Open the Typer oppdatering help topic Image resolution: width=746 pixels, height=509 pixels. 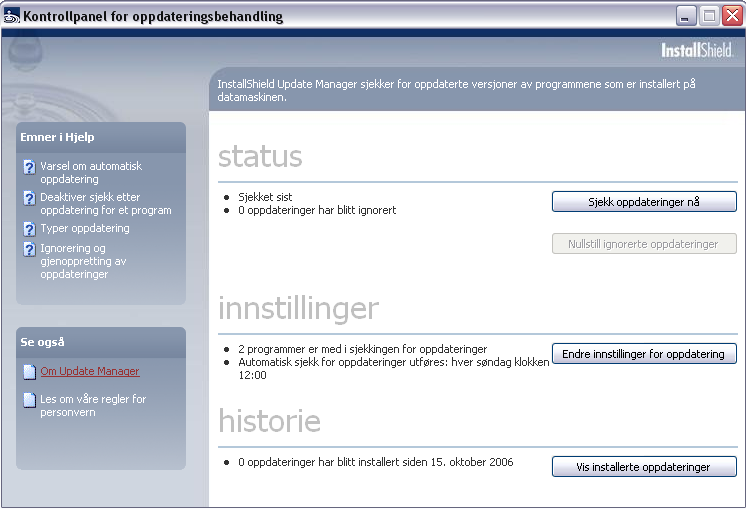85,228
